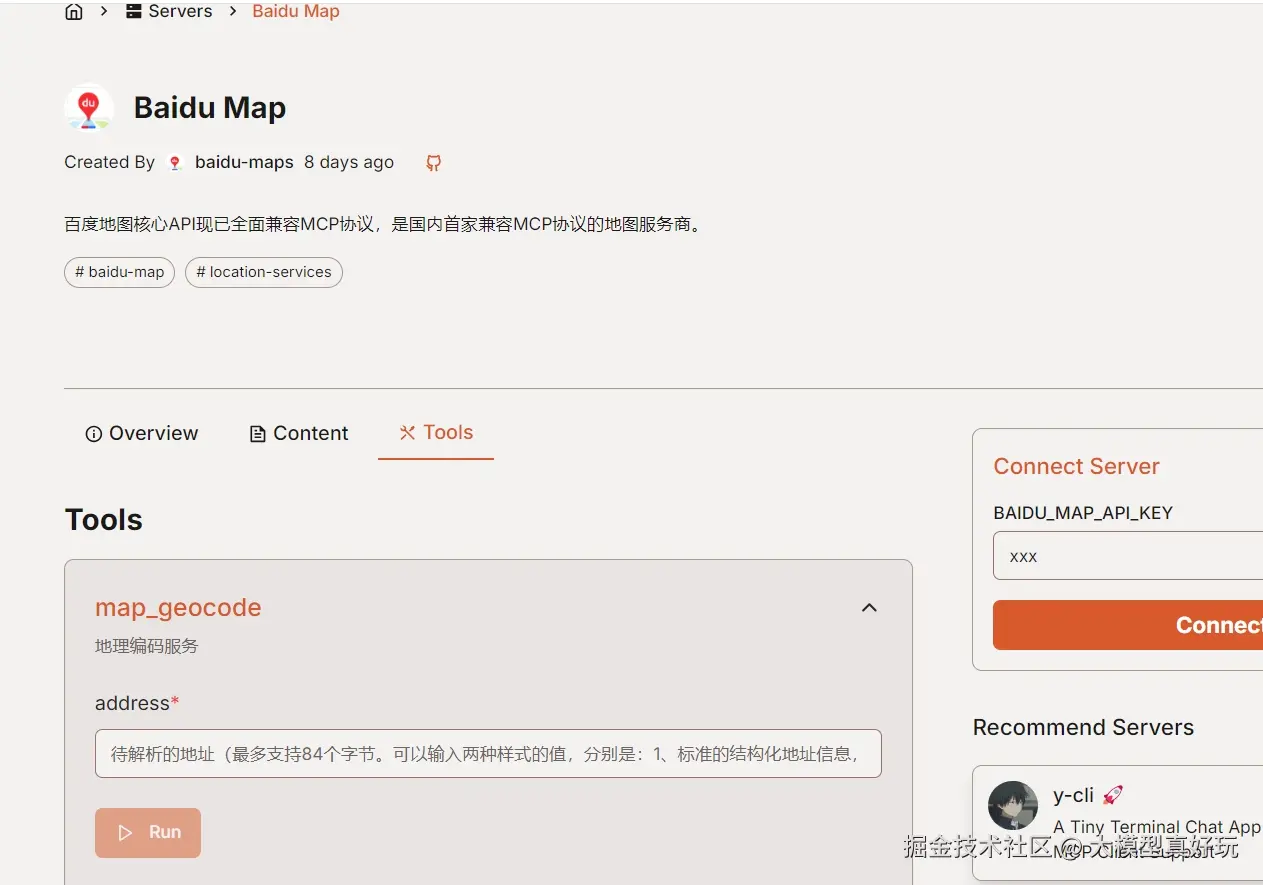Click the Recommend Servers heading

pyautogui.click(x=1083, y=727)
